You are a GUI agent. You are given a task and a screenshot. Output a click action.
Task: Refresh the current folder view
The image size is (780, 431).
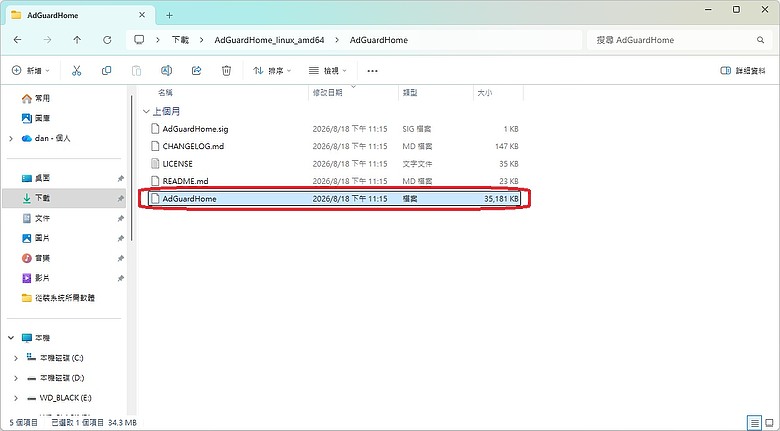point(107,40)
